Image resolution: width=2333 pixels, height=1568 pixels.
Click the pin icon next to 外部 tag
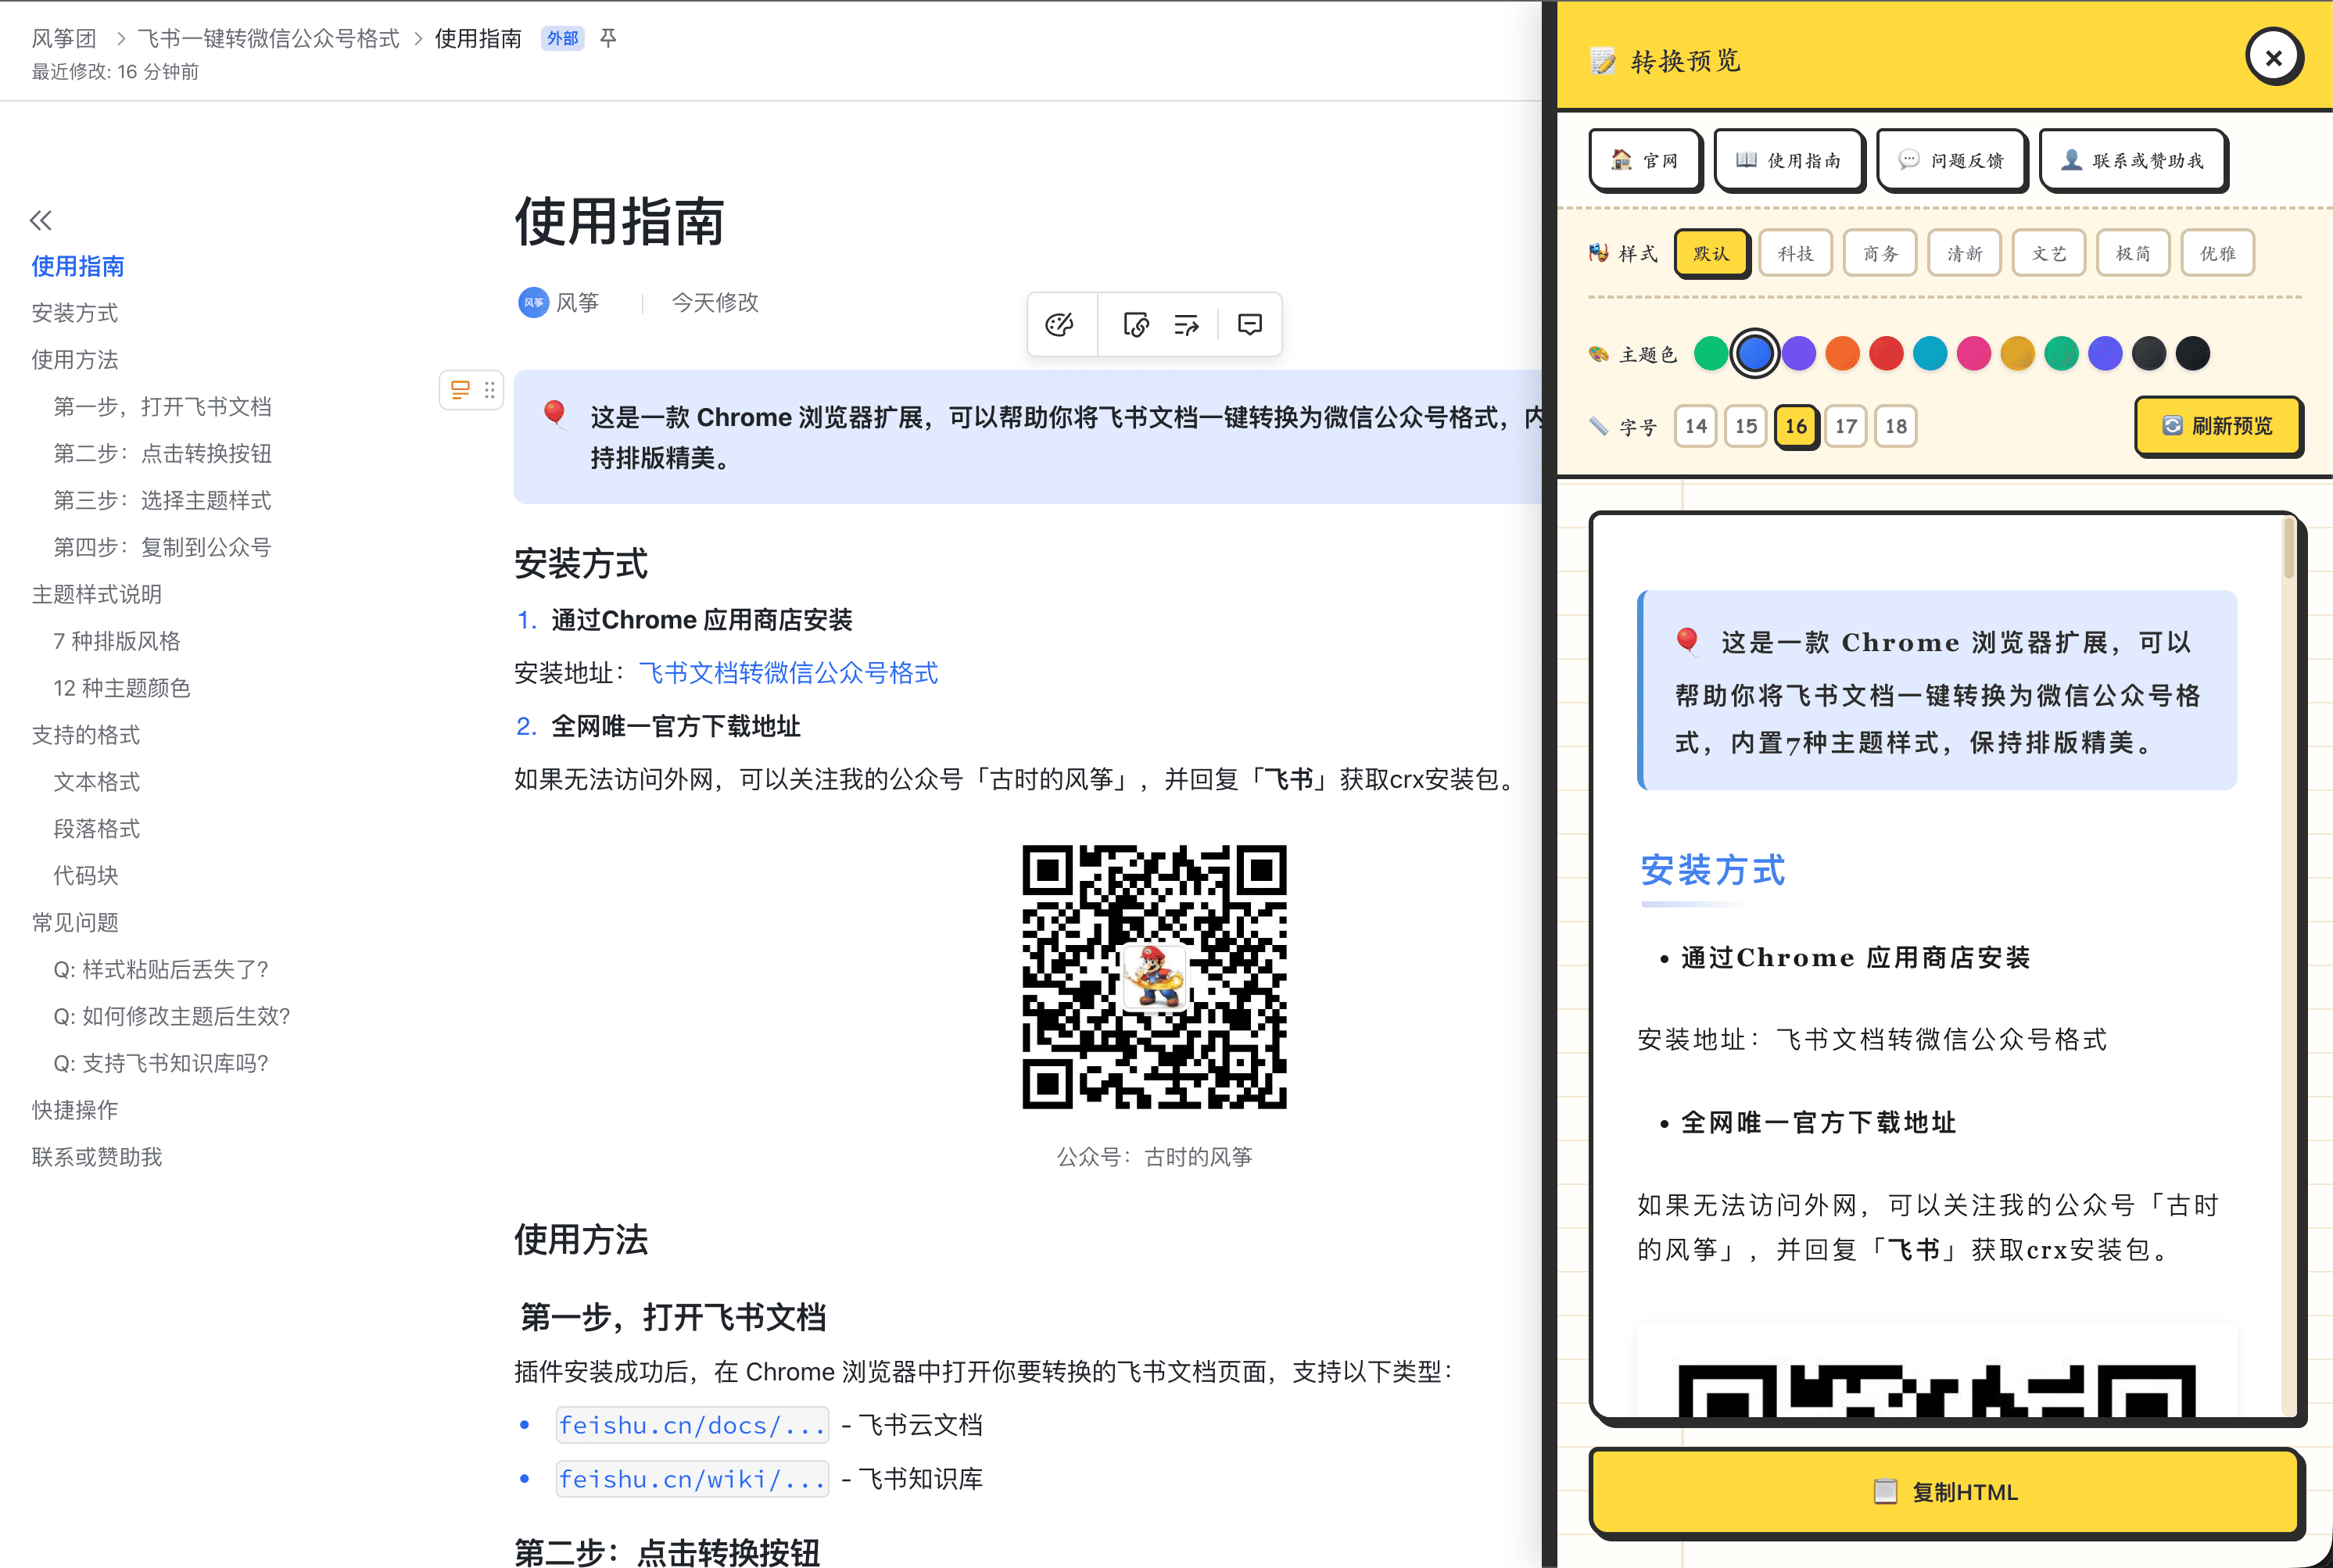pyautogui.click(x=608, y=38)
